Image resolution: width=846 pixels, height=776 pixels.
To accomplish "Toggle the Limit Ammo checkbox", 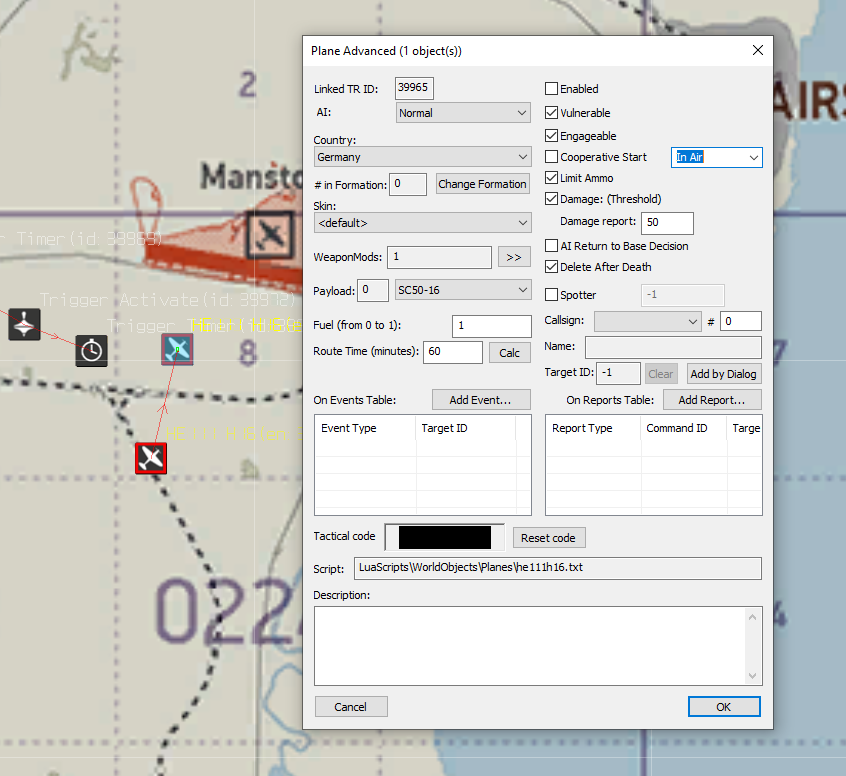I will (x=552, y=178).
